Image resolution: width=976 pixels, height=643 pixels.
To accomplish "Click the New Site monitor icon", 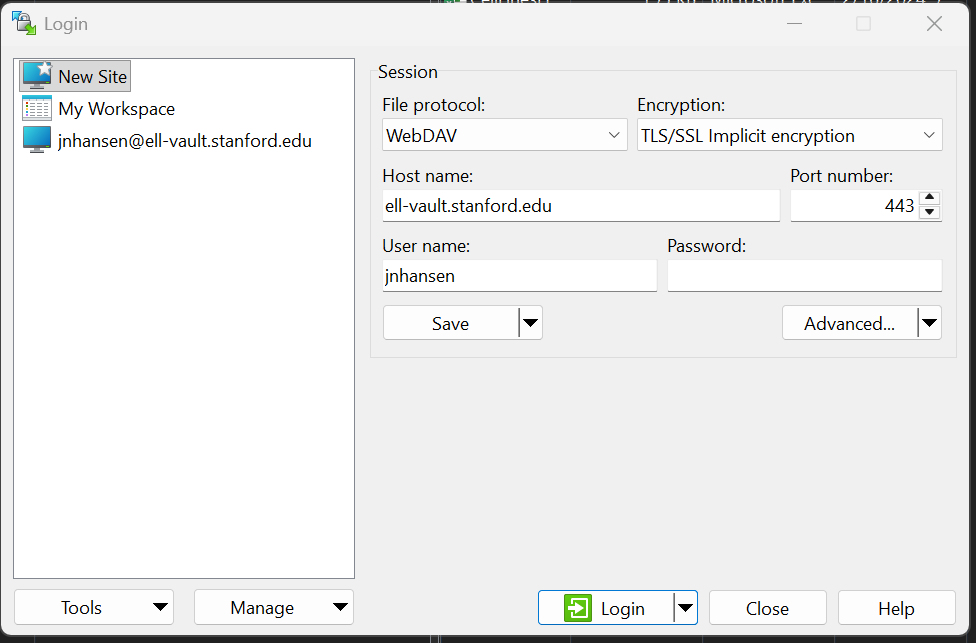I will [37, 76].
